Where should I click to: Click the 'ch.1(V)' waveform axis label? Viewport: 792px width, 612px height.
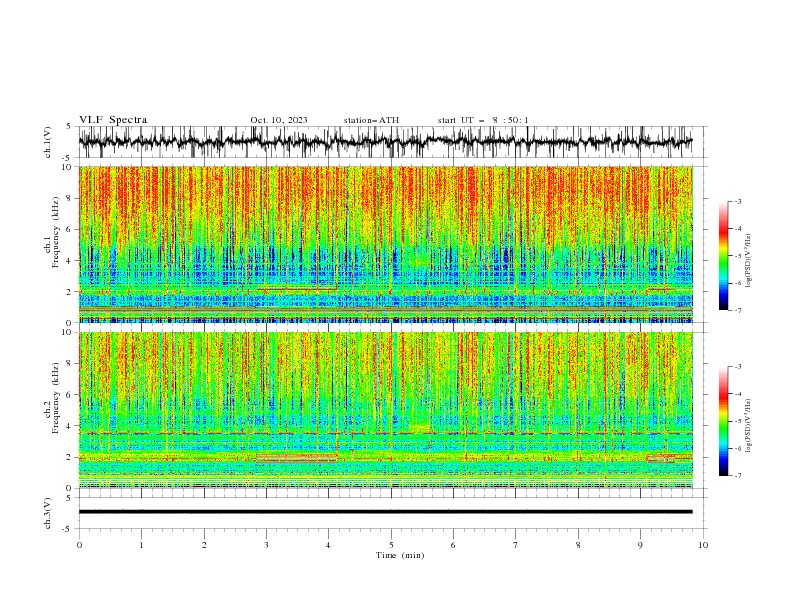48,142
